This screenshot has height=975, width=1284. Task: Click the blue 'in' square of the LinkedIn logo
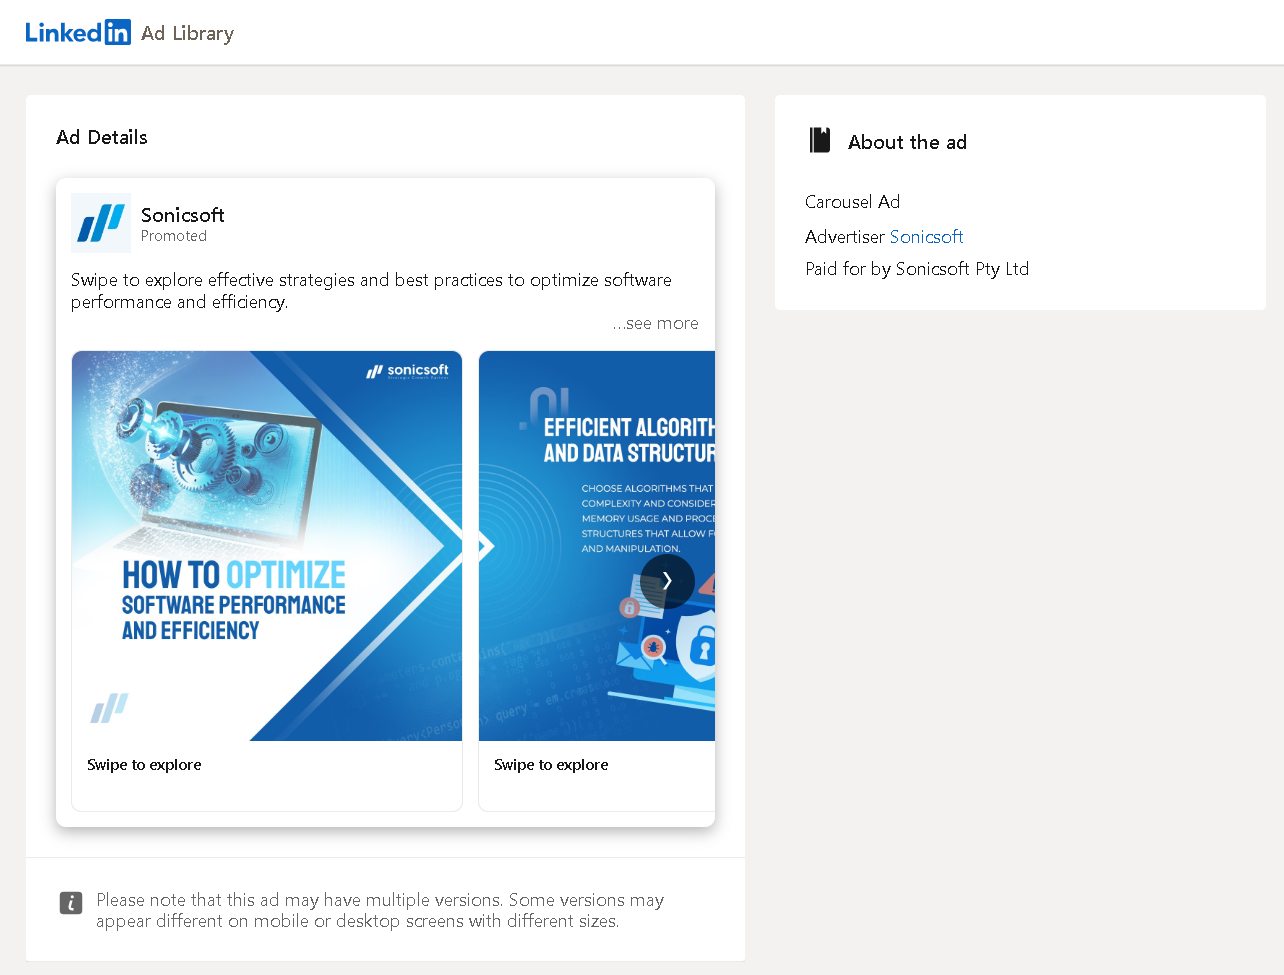click(117, 31)
